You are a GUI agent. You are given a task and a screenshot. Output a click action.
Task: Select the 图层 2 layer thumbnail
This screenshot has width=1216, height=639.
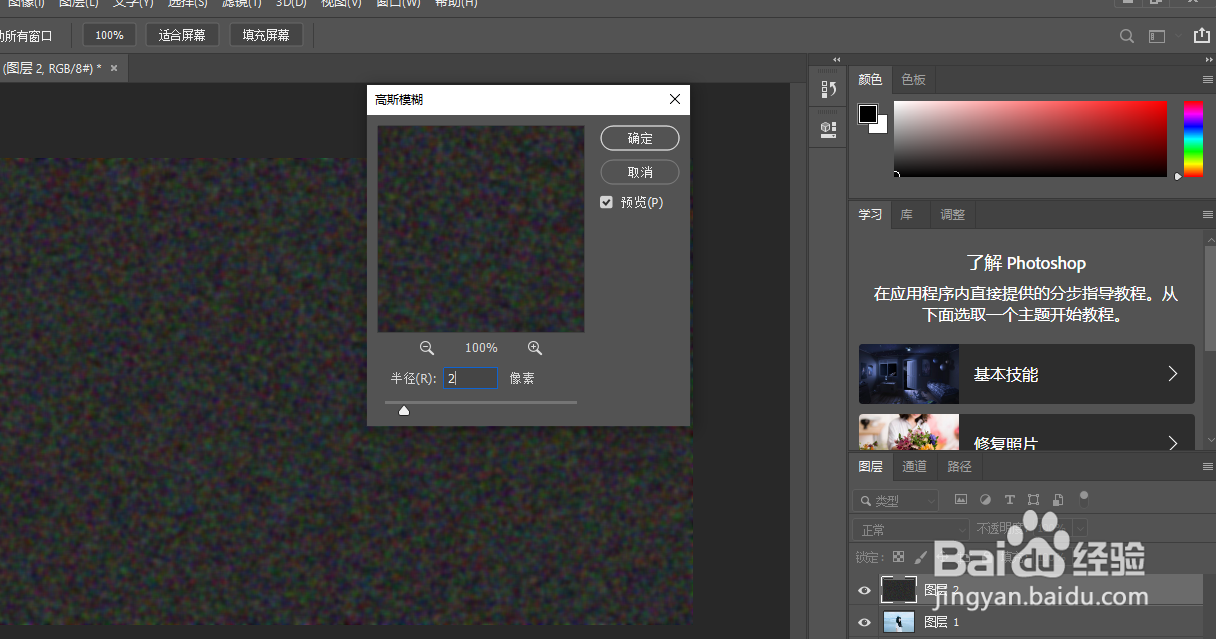(x=898, y=590)
